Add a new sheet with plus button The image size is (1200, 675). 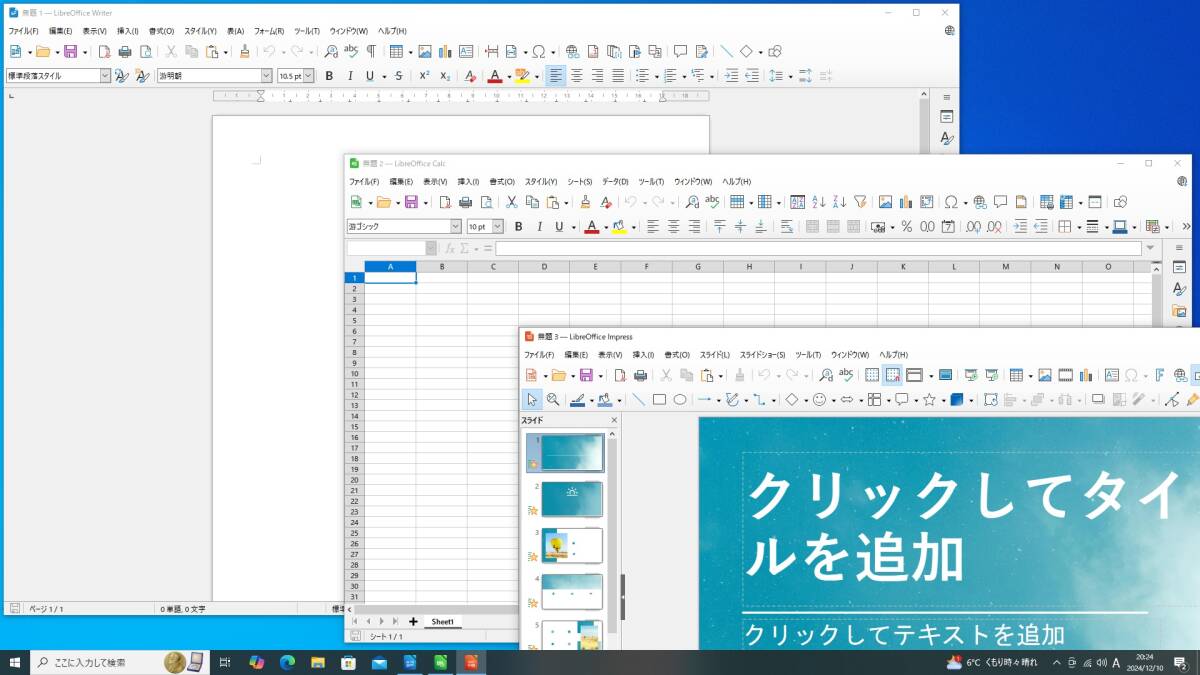[x=413, y=622]
